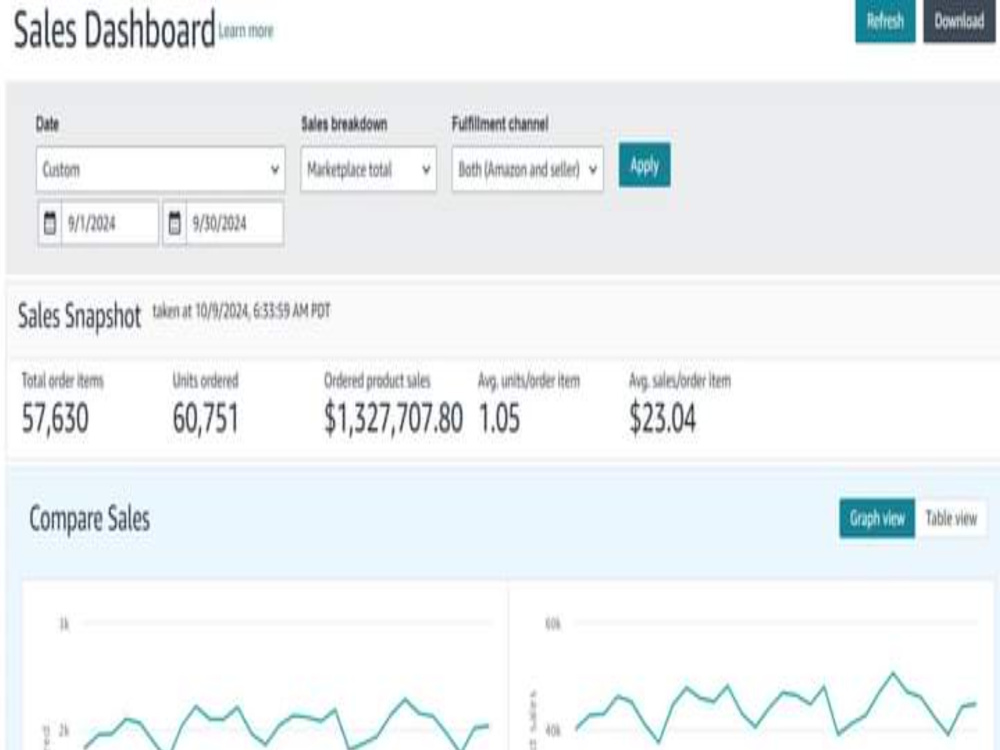Select the Units ordered value 60,751
This screenshot has width=1000, height=750.
click(x=205, y=419)
